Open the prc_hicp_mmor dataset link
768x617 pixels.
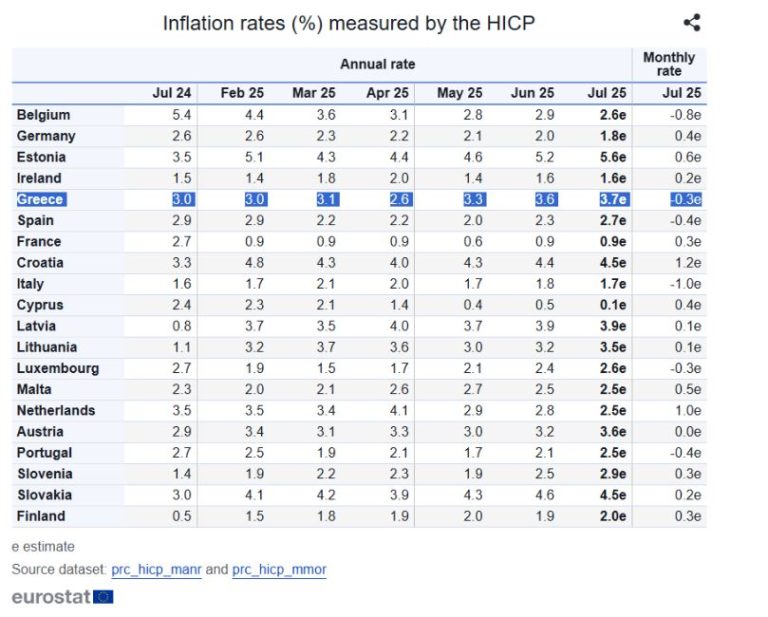click(279, 569)
